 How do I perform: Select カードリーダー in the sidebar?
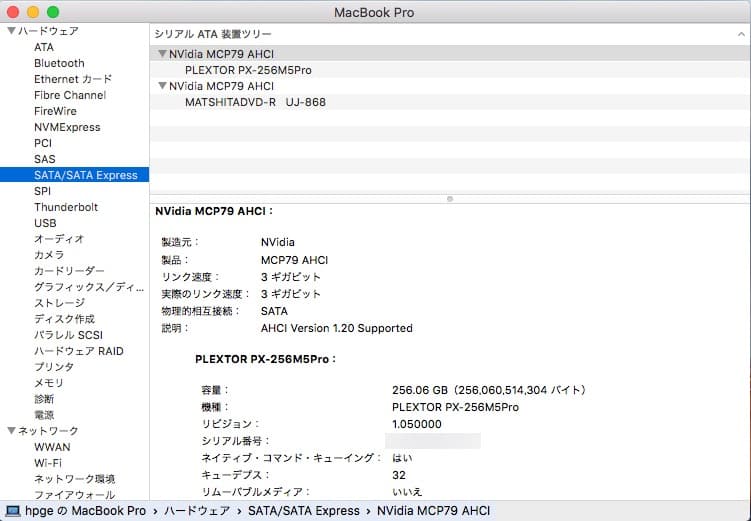(69, 271)
